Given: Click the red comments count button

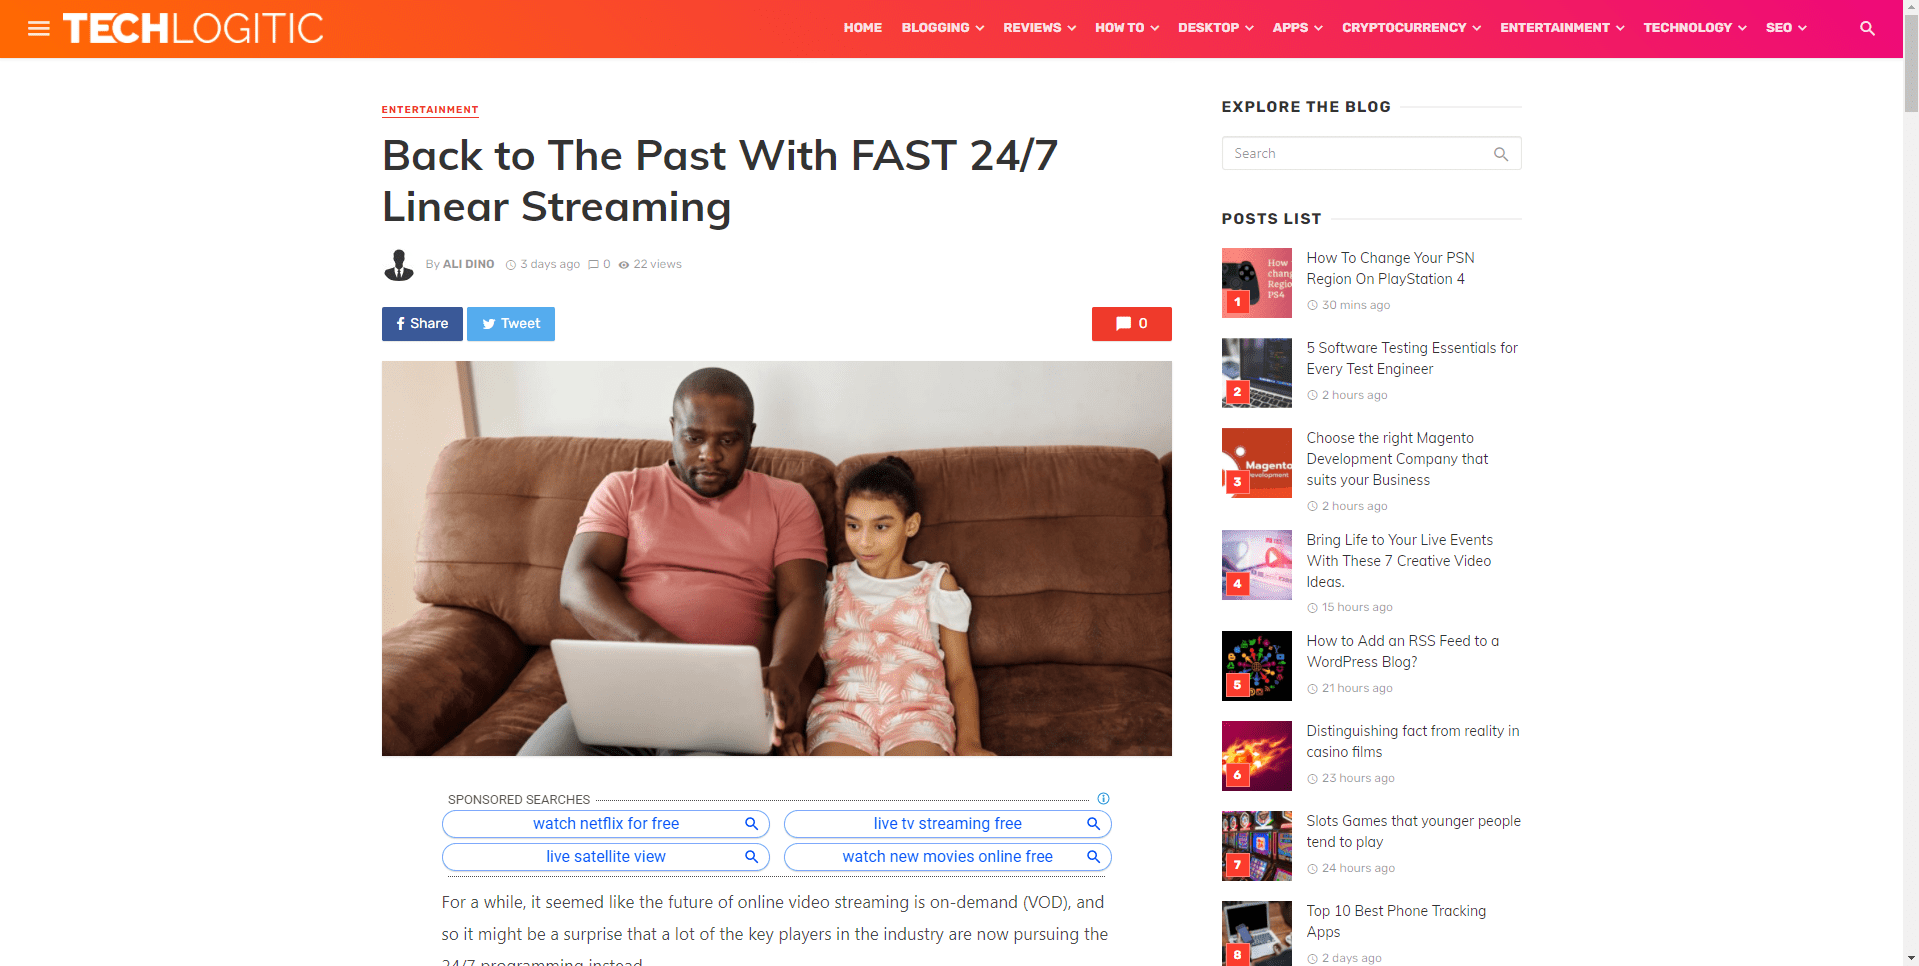Looking at the screenshot, I should (1131, 324).
